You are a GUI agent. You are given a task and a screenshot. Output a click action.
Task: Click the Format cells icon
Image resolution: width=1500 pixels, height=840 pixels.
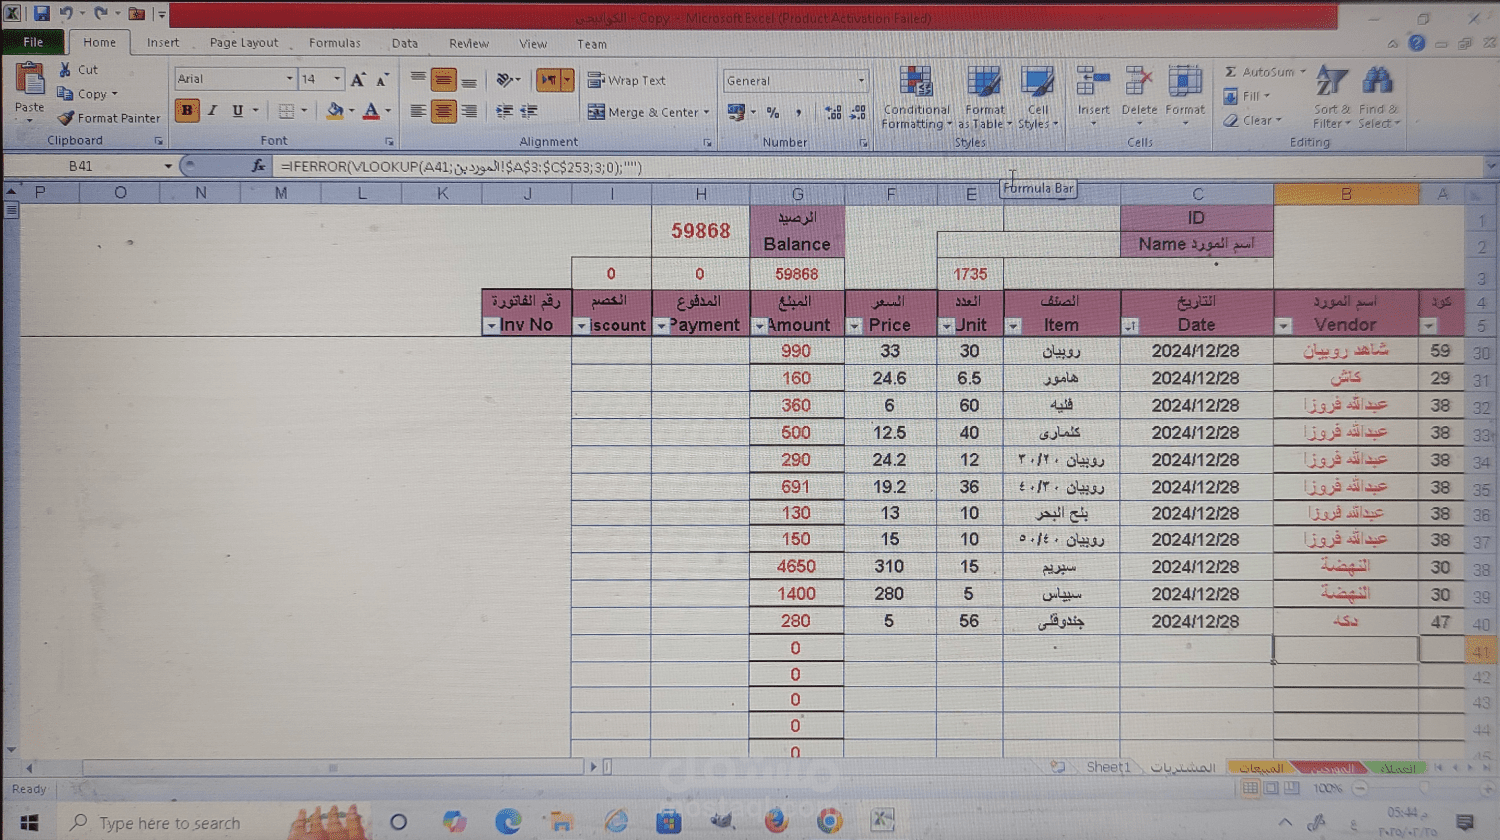[x=1185, y=82]
